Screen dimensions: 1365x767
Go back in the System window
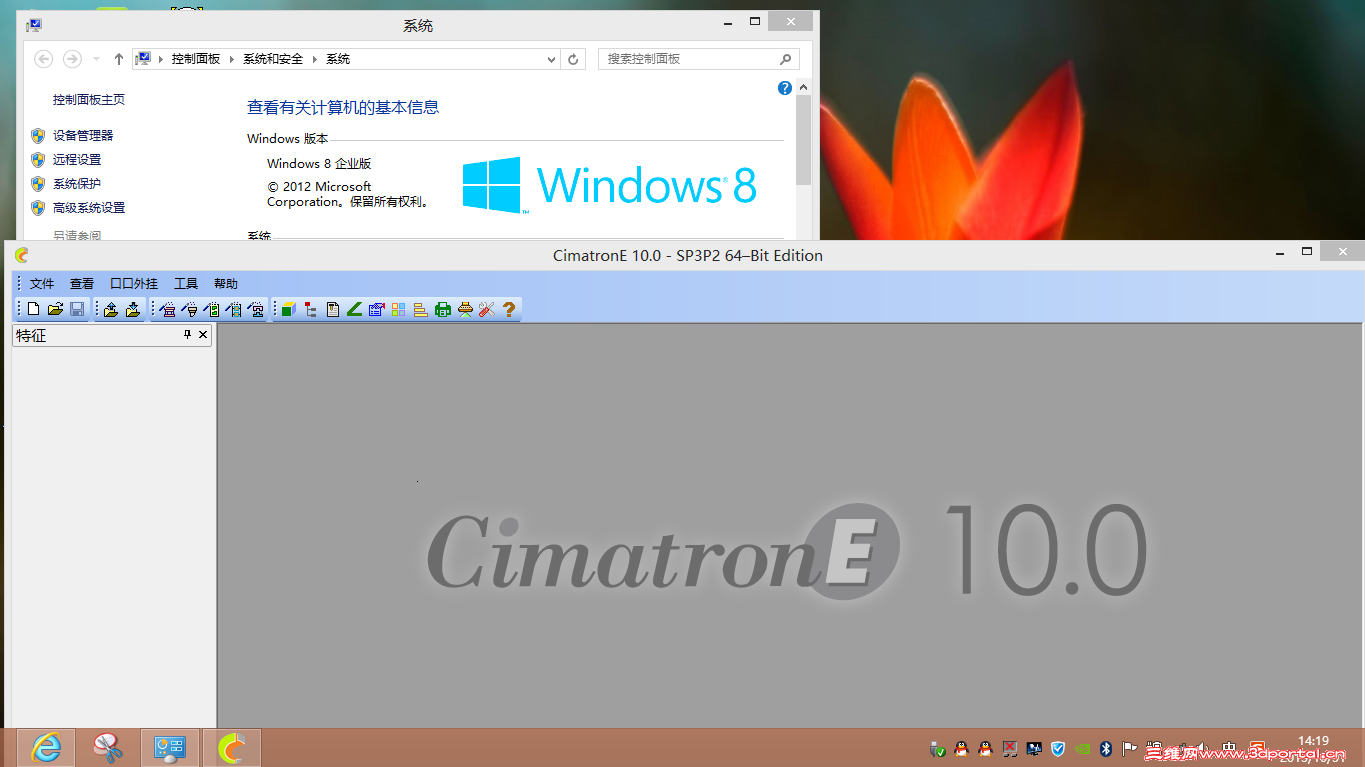(x=44, y=59)
